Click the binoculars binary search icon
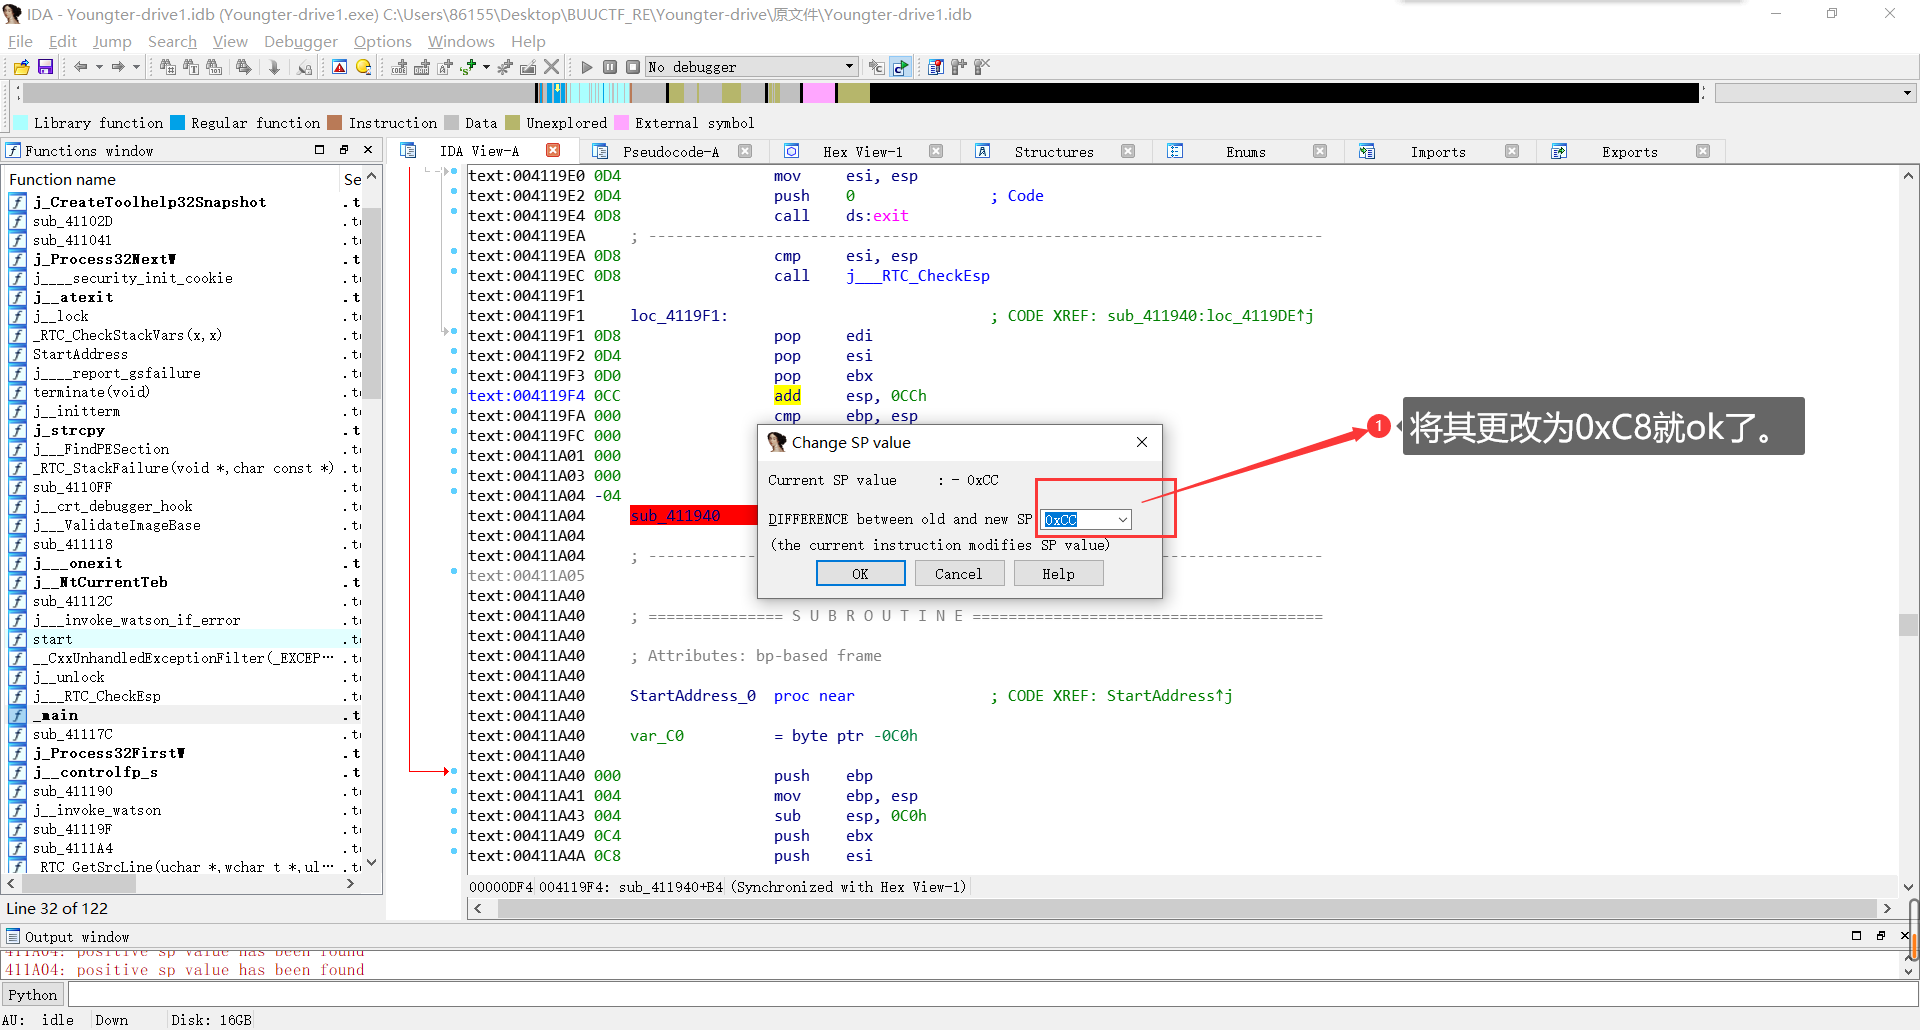1920x1030 pixels. coord(214,67)
